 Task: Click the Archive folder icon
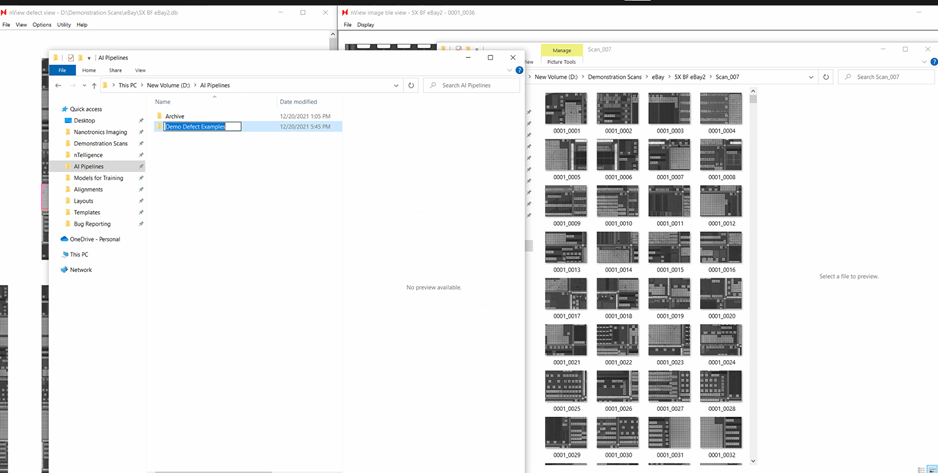click(x=160, y=116)
